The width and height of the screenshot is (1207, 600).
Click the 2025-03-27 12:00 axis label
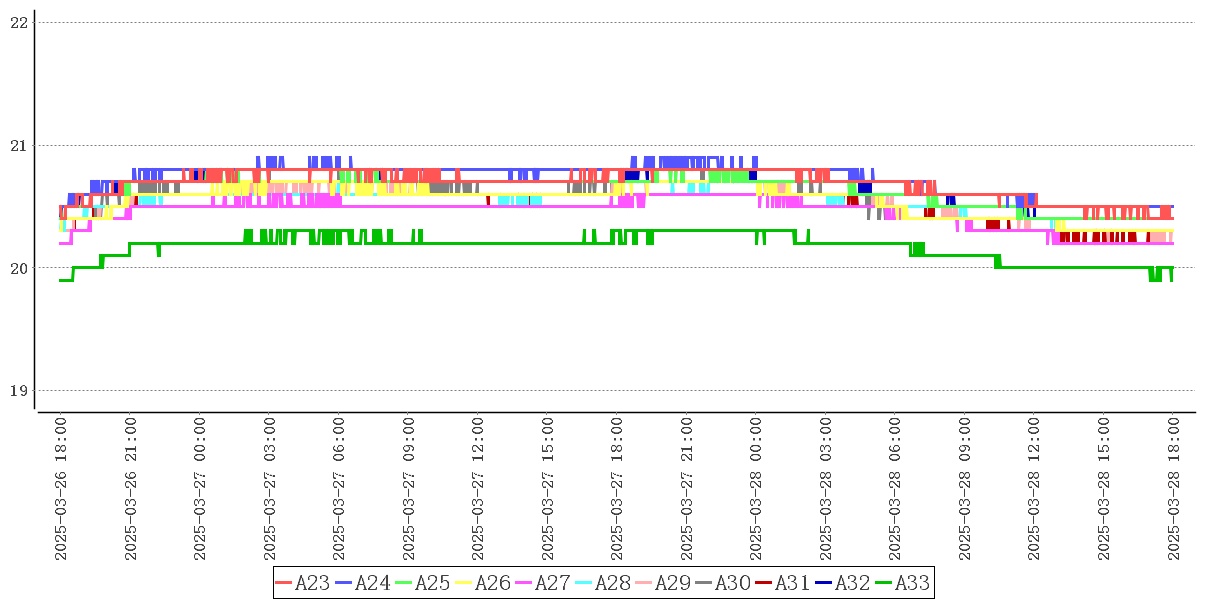pyautogui.click(x=478, y=489)
